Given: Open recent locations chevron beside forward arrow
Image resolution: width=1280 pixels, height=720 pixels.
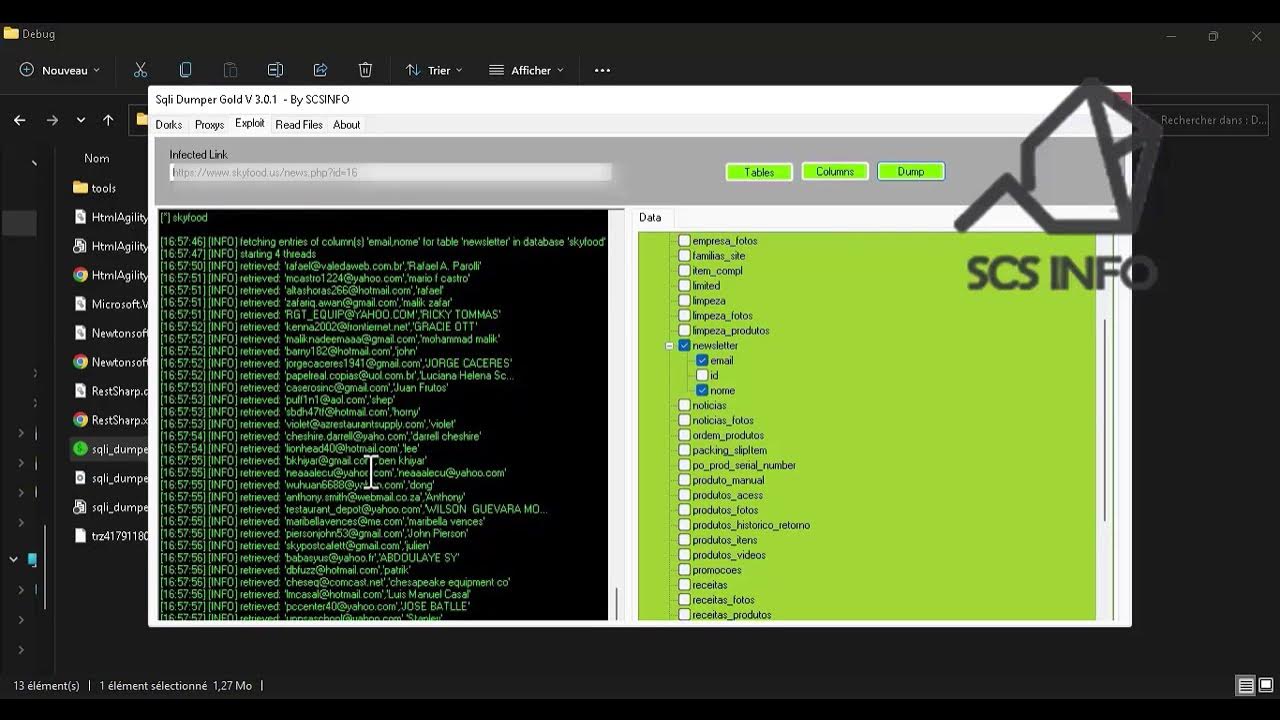Looking at the screenshot, I should (81, 120).
